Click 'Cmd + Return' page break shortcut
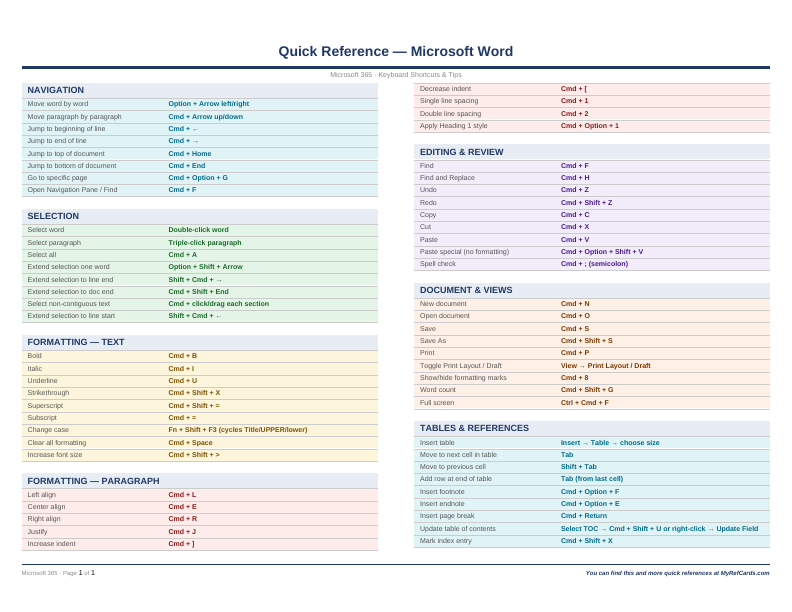 coord(584,516)
